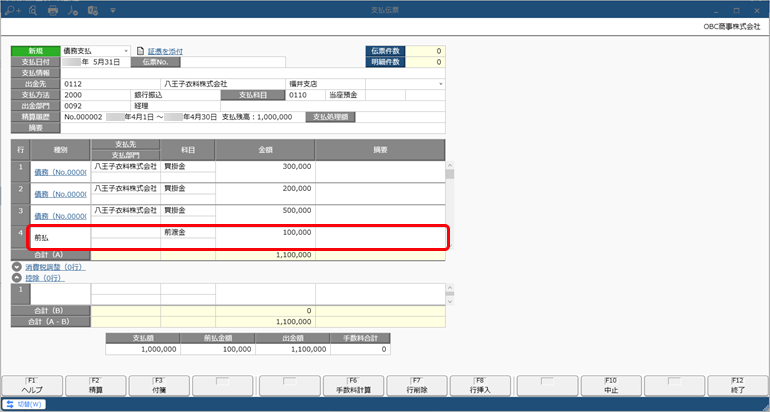Click the pen-with-checkmark icon in title bar
The width and height of the screenshot is (770, 412).
[x=73, y=10]
